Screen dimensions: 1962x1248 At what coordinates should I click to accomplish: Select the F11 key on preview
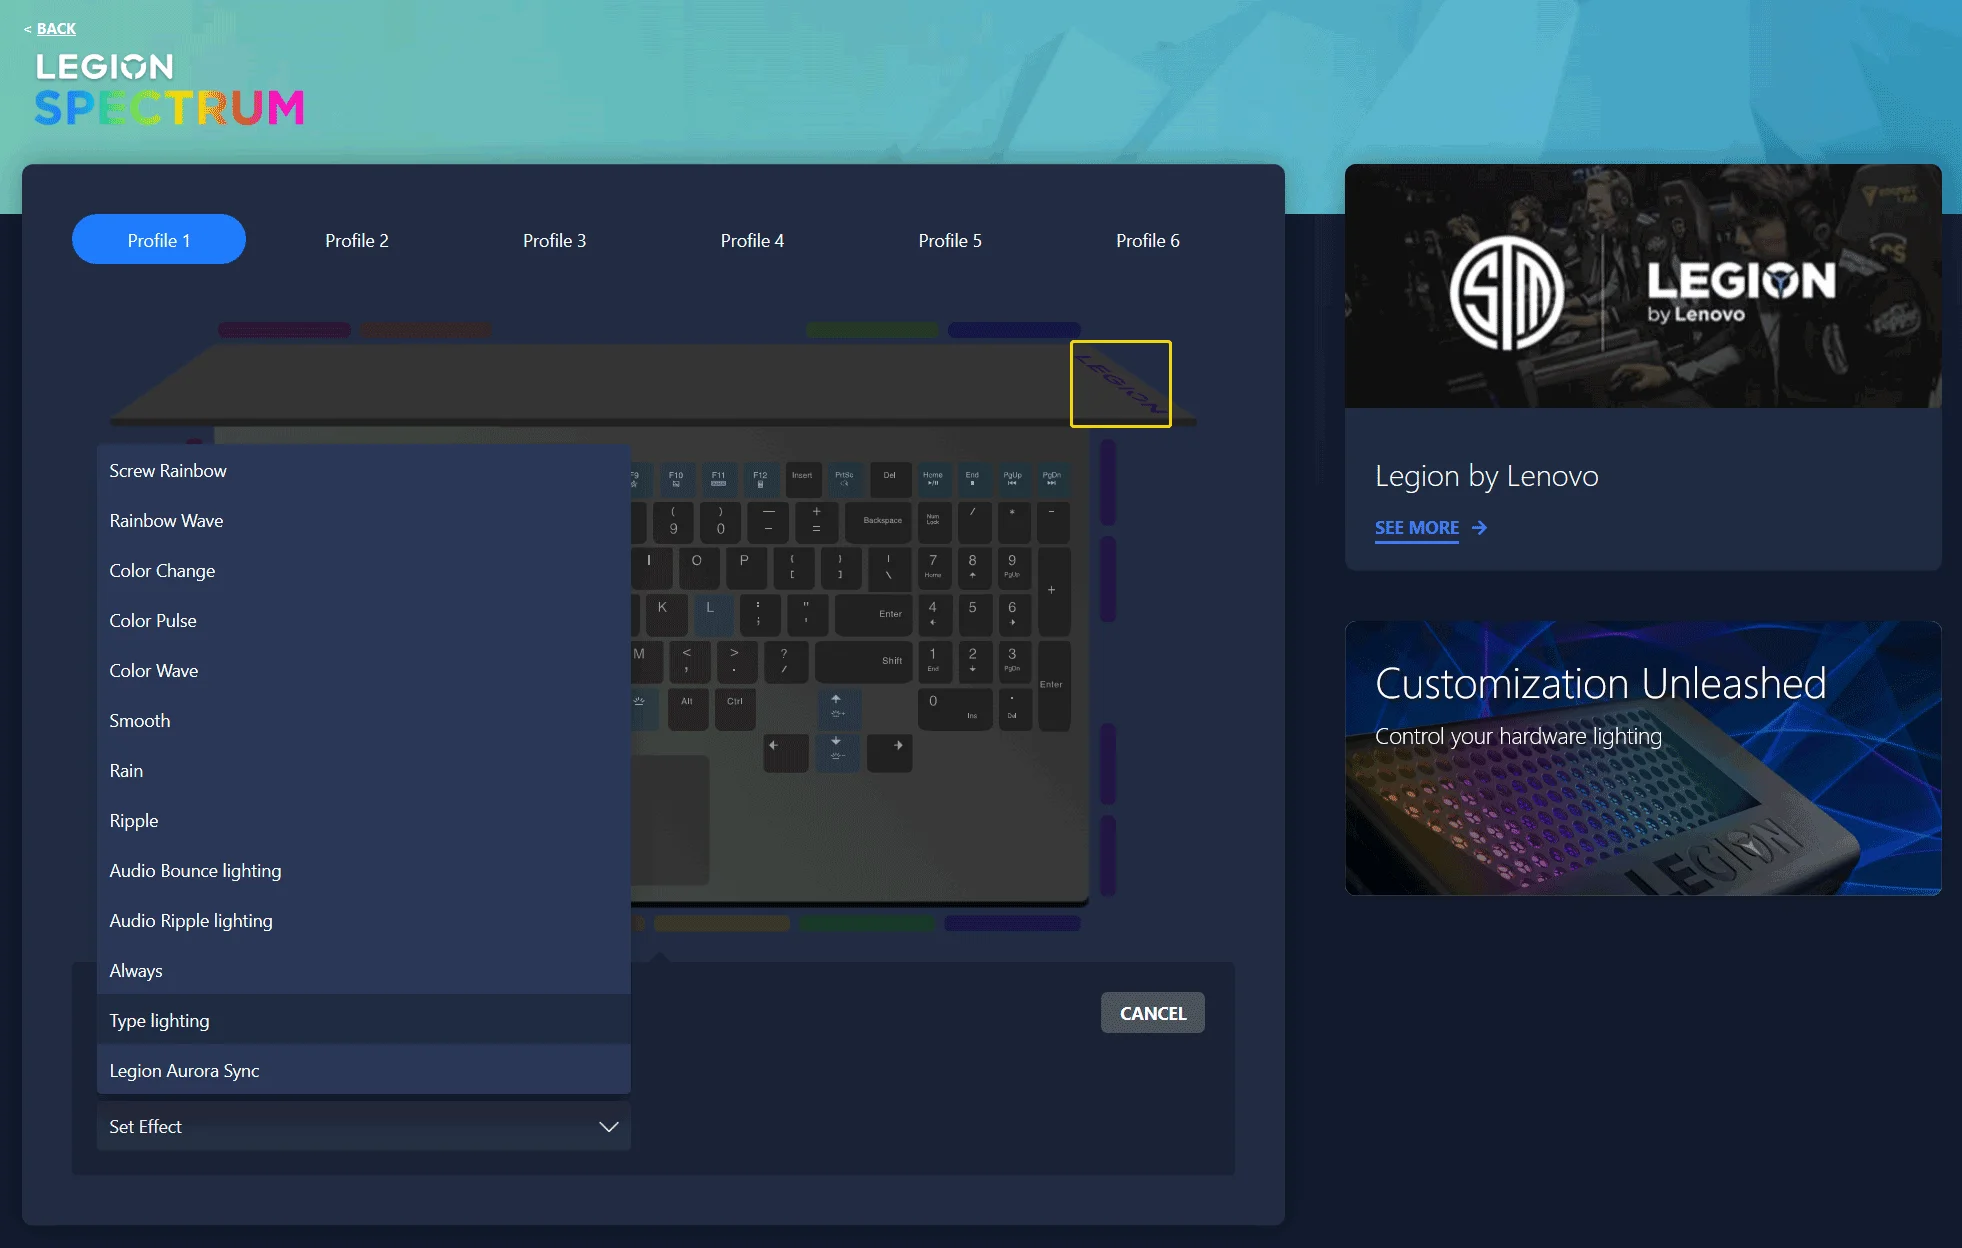tap(719, 480)
